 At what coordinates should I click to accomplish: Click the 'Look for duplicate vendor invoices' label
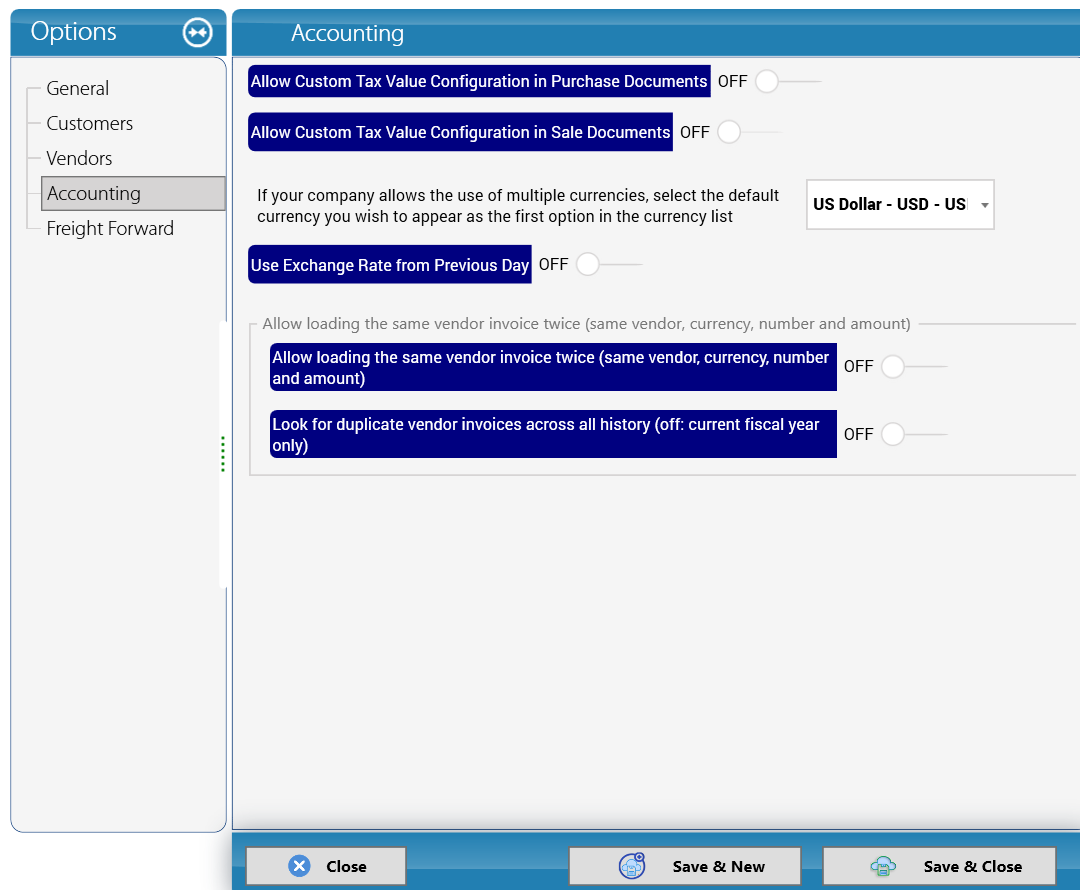click(x=553, y=434)
